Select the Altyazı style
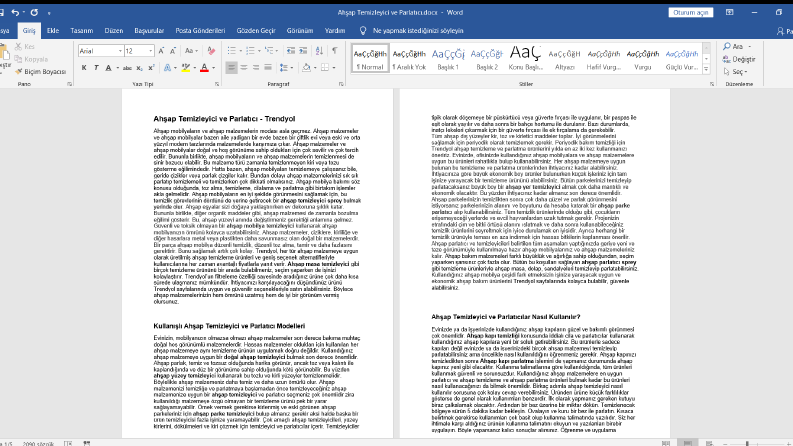 564,58
